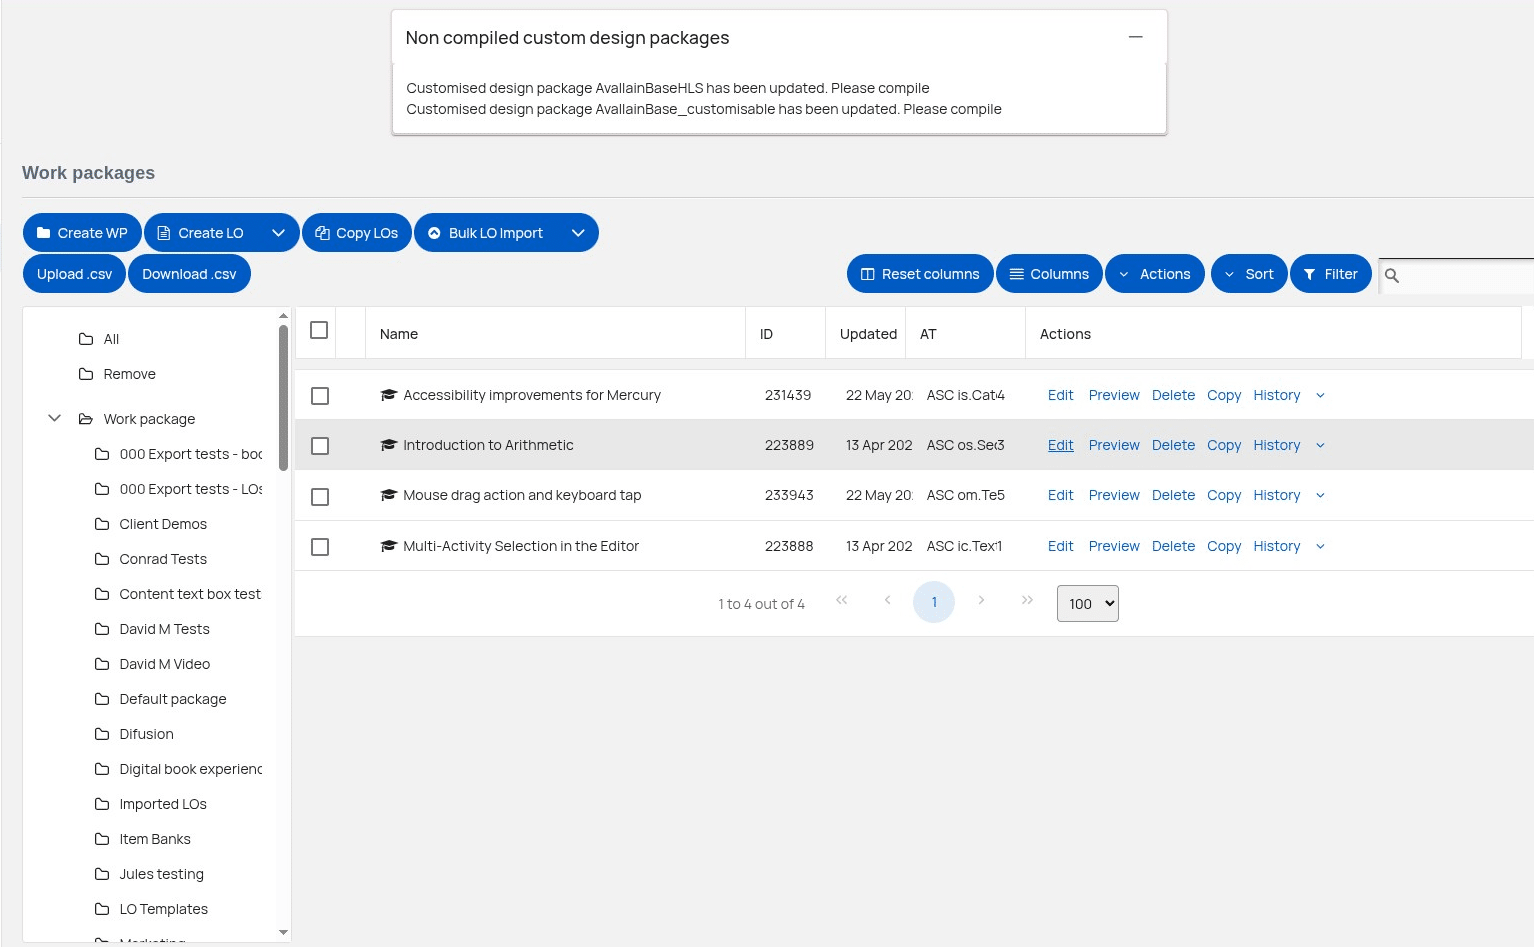Click Default package folder icon
This screenshot has height=947, width=1534.
click(102, 699)
